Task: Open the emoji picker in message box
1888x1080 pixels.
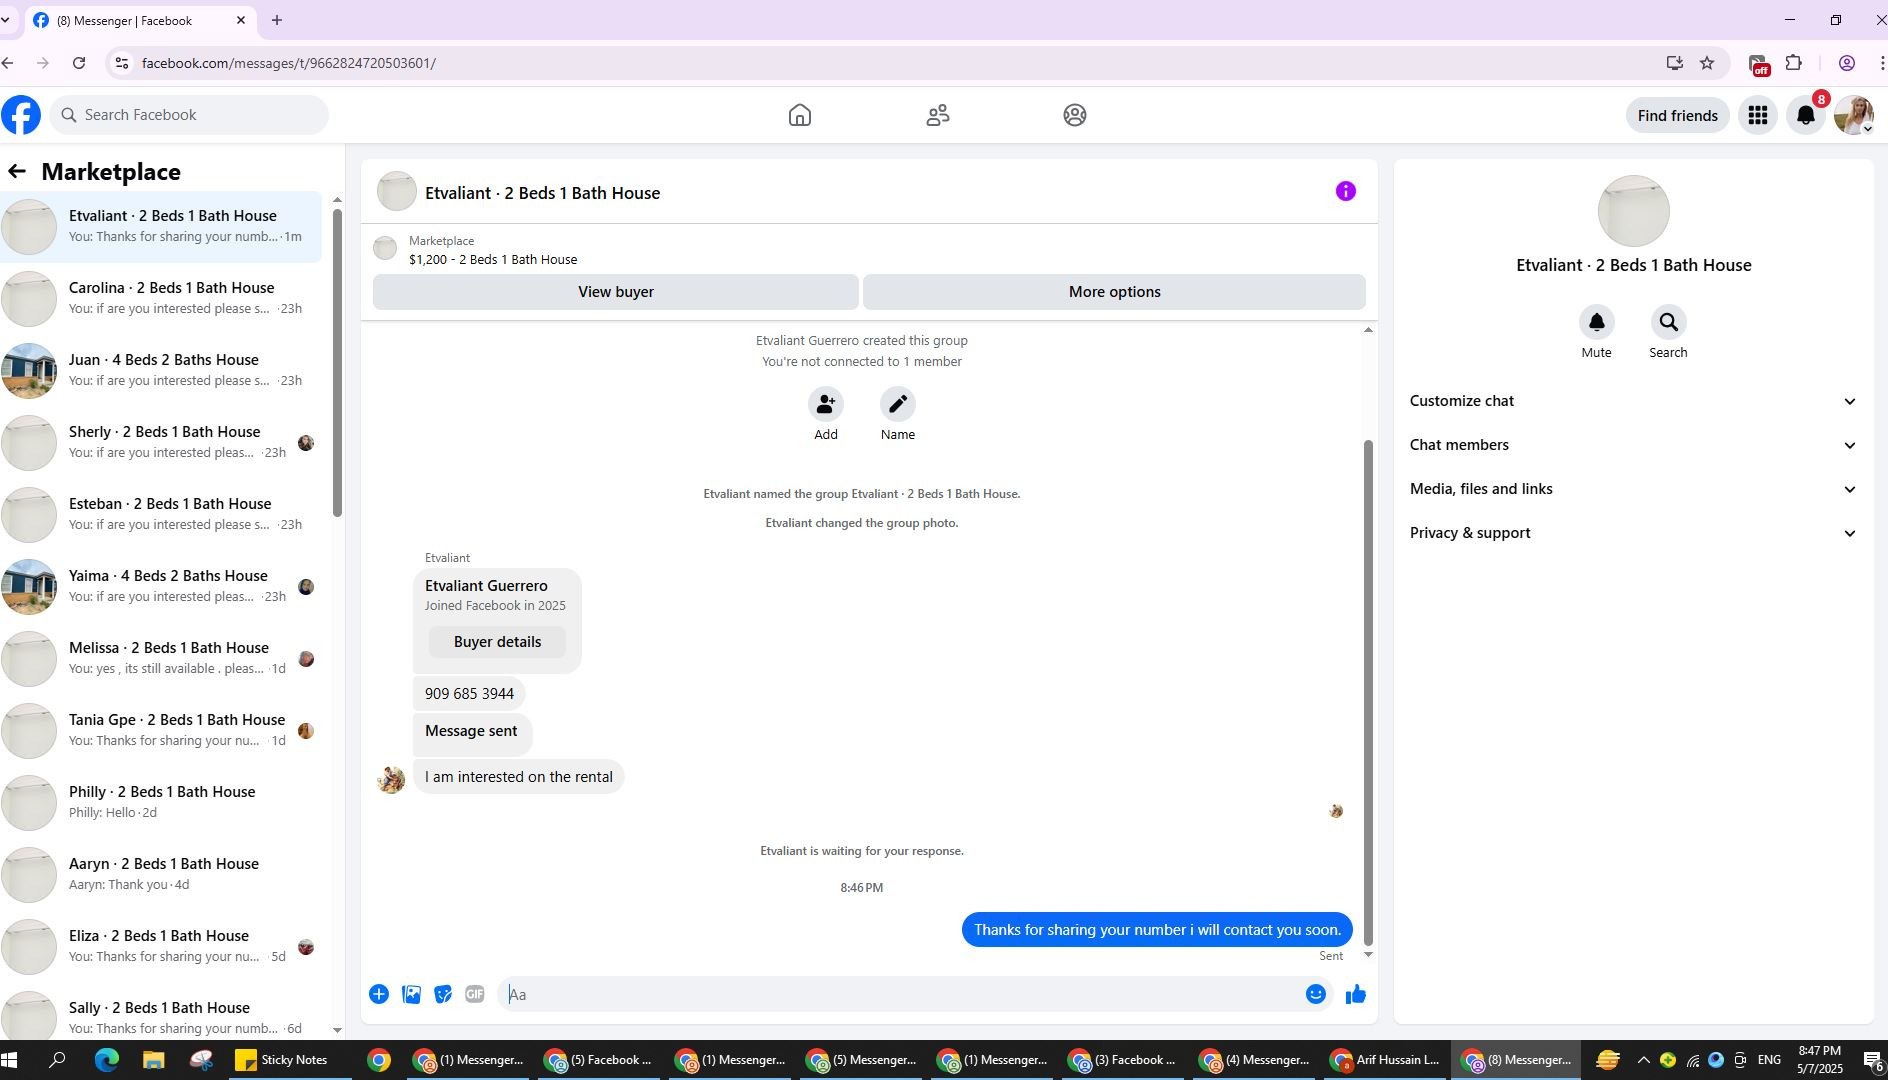Action: click(1316, 994)
